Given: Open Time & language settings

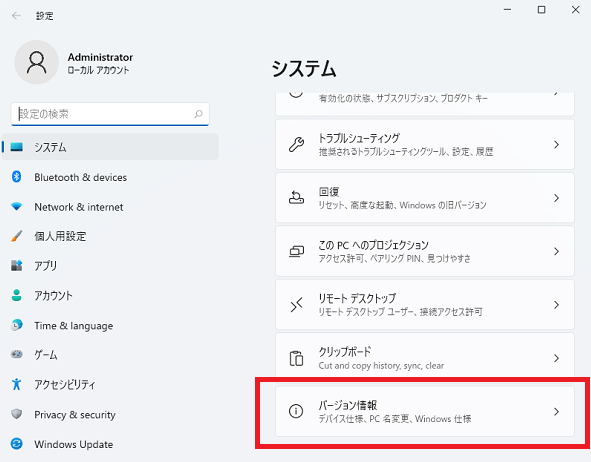Looking at the screenshot, I should point(110,325).
